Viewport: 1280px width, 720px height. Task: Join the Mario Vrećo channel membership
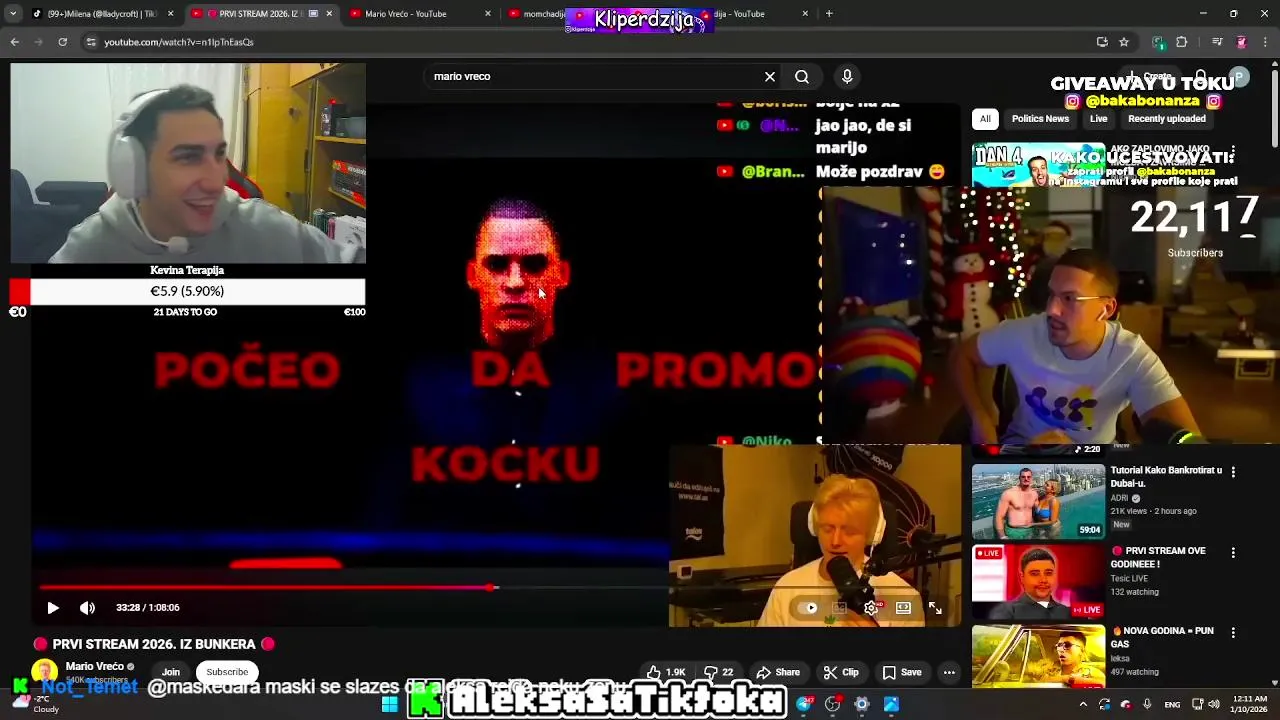(x=171, y=672)
